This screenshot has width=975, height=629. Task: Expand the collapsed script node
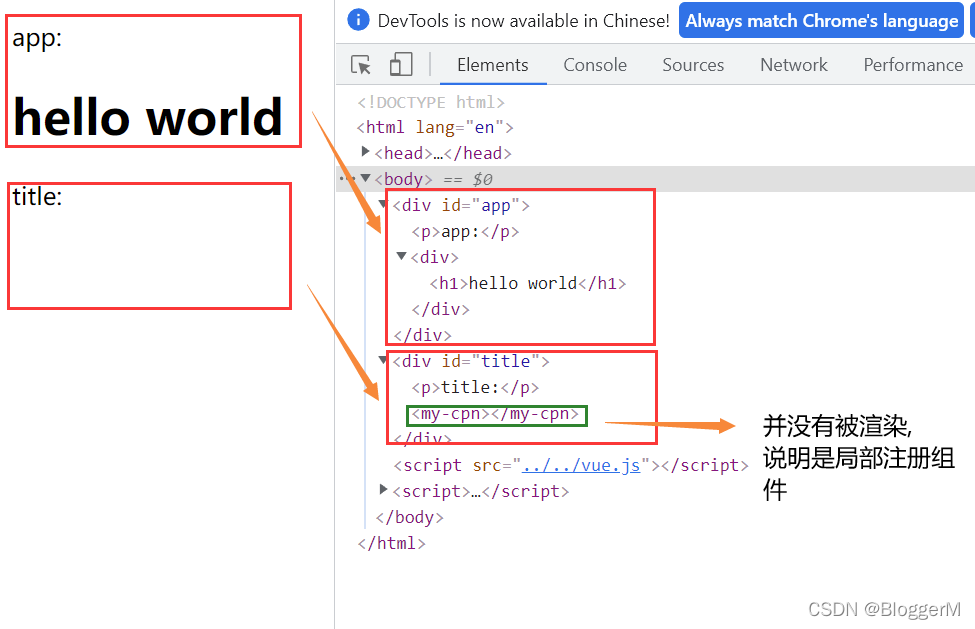pyautogui.click(x=383, y=490)
